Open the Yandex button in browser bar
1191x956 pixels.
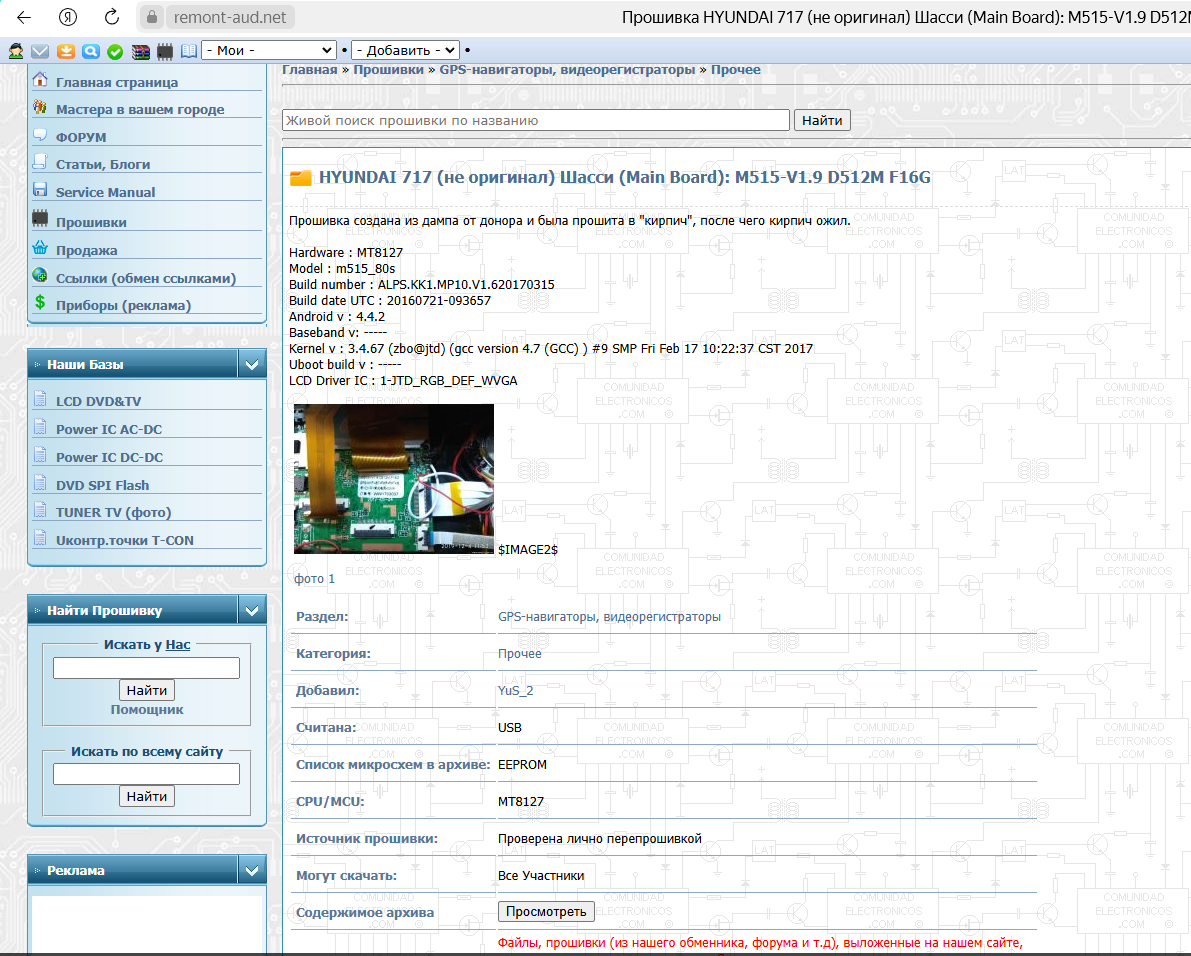tap(68, 17)
